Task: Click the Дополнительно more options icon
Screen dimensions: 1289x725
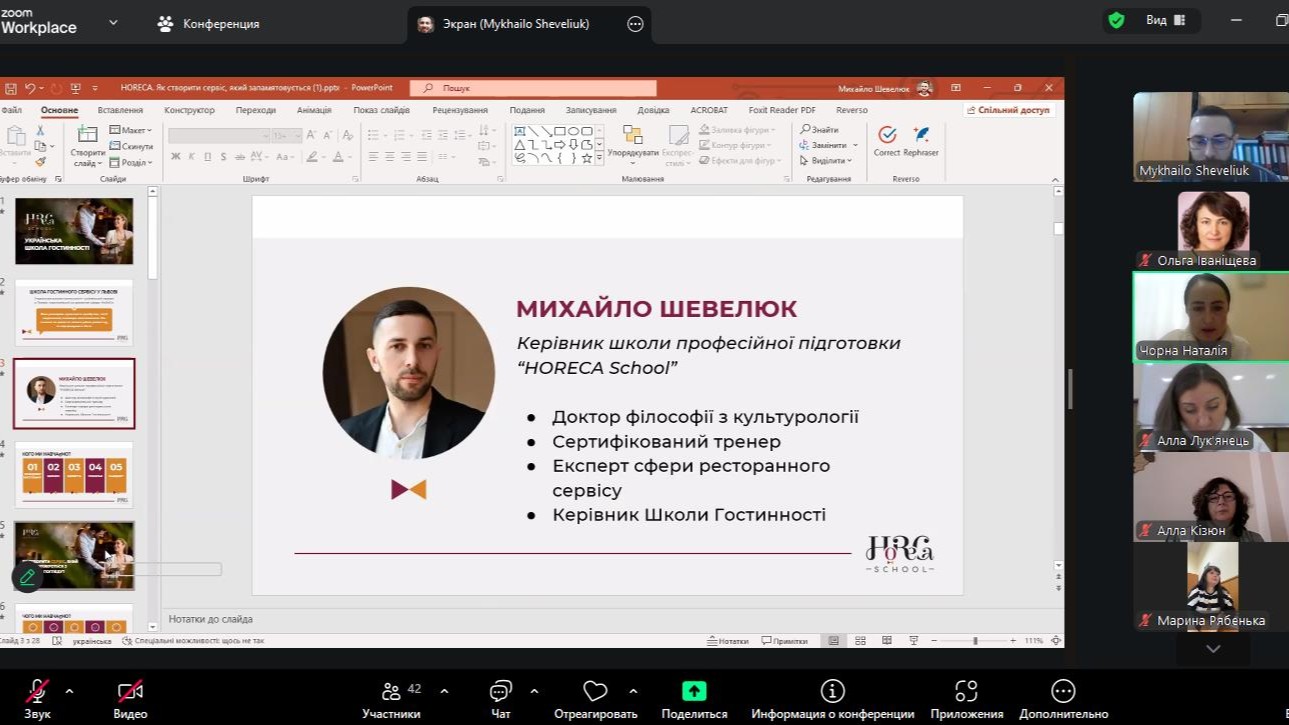Action: tap(1063, 691)
